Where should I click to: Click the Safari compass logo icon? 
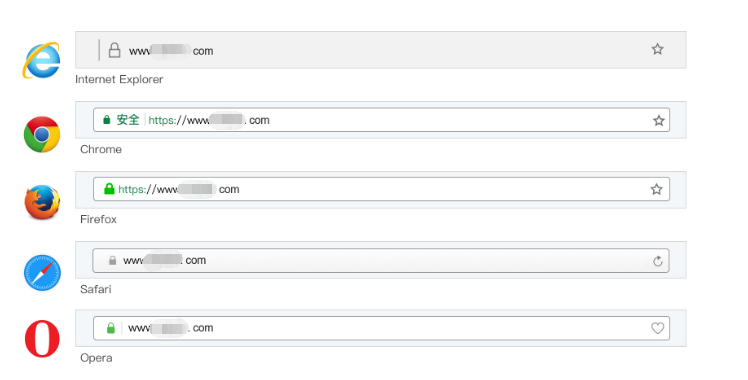tap(42, 273)
